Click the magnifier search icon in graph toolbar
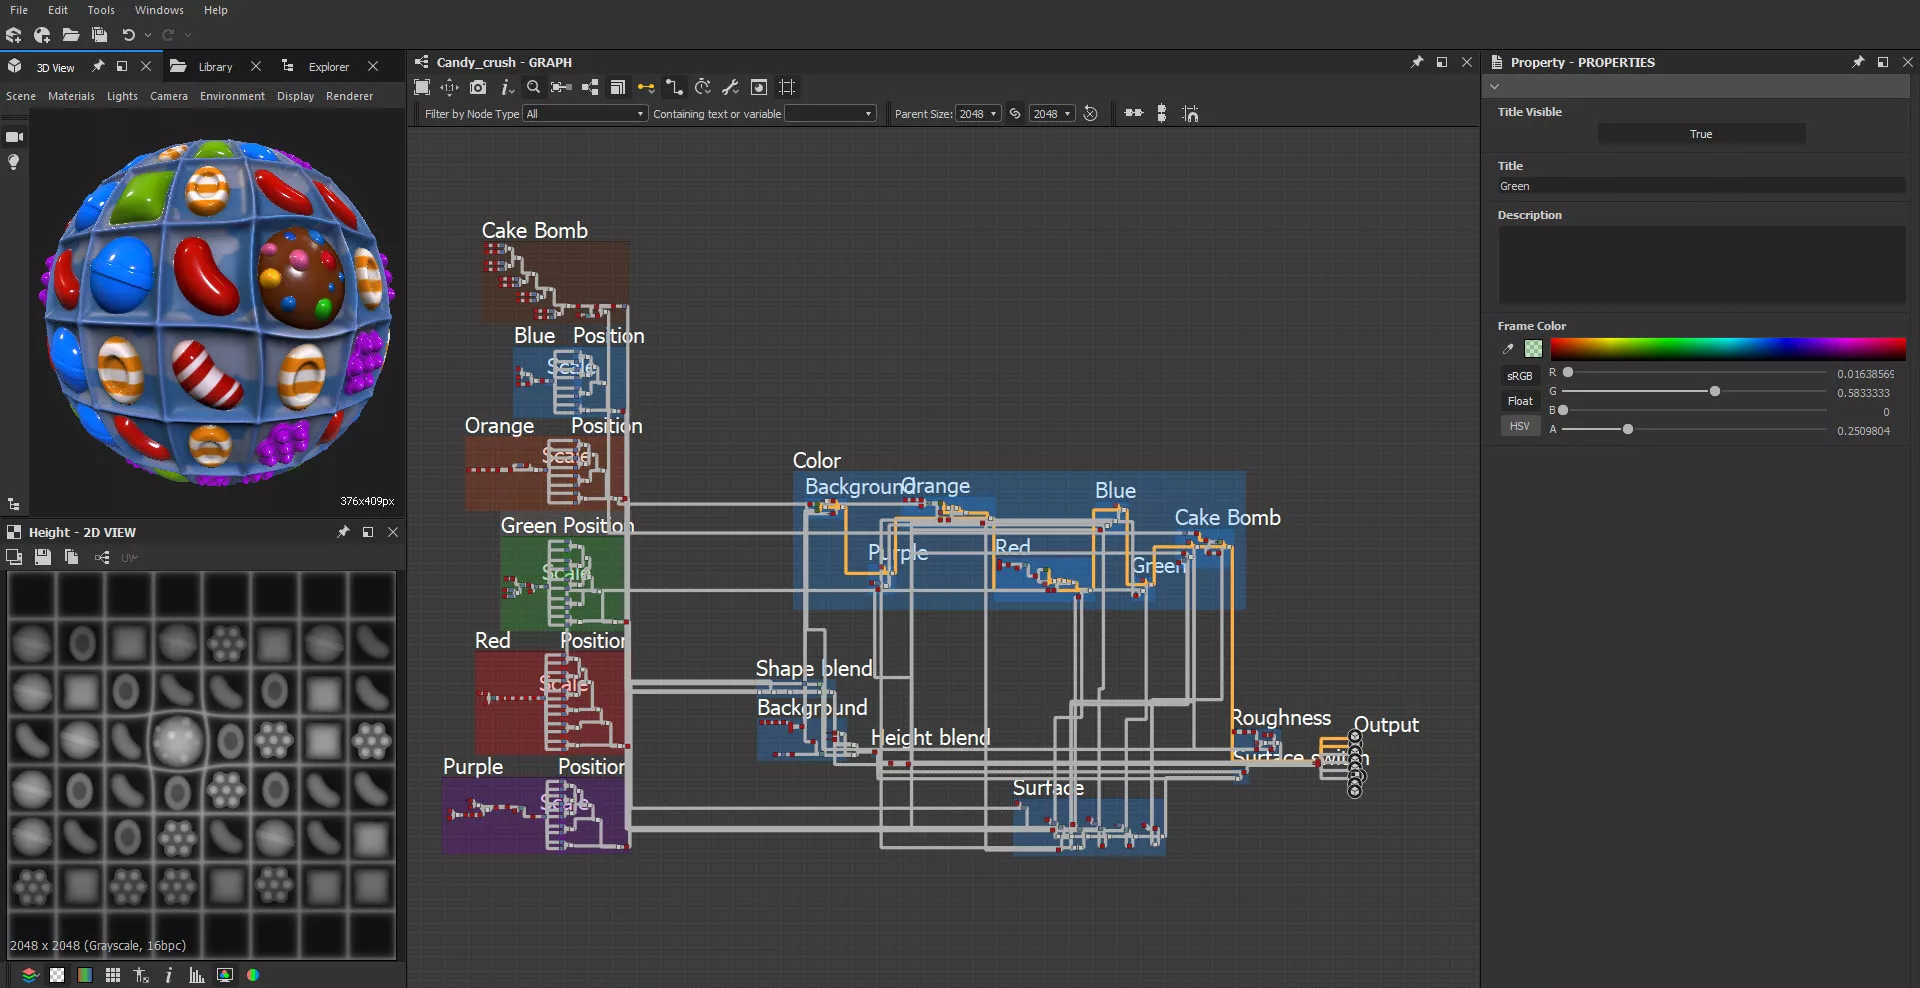1920x988 pixels. [x=533, y=88]
